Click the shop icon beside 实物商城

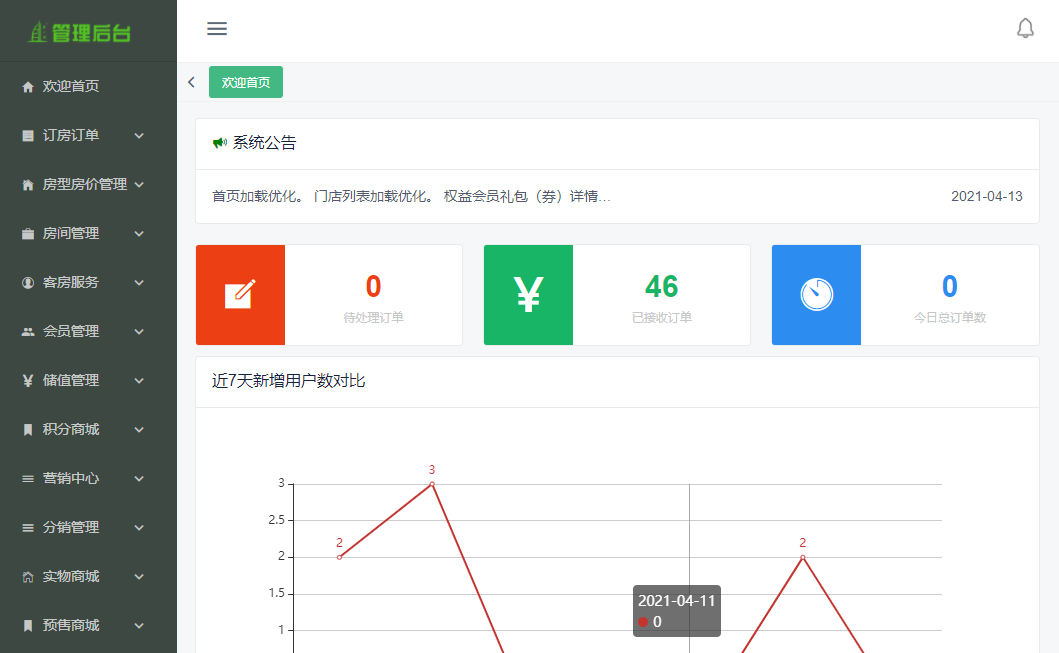click(28, 577)
